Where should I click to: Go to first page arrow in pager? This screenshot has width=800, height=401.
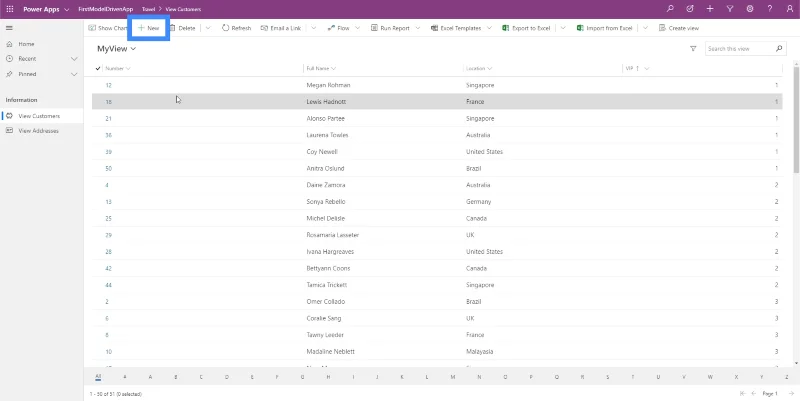[742, 393]
